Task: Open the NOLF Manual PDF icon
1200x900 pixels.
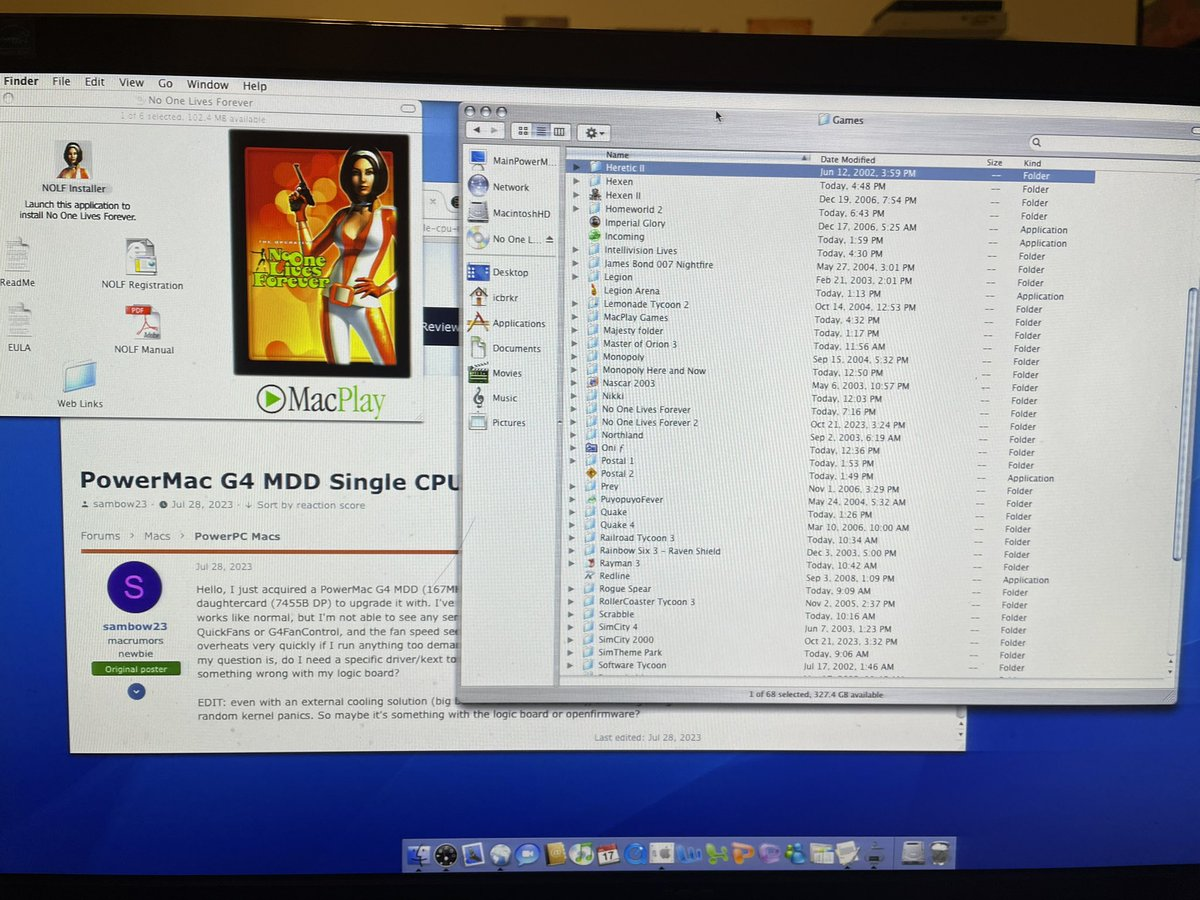Action: pos(142,323)
